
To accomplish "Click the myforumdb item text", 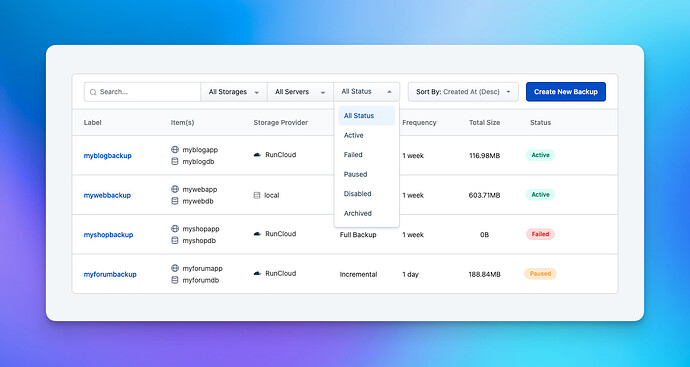I will tap(201, 280).
